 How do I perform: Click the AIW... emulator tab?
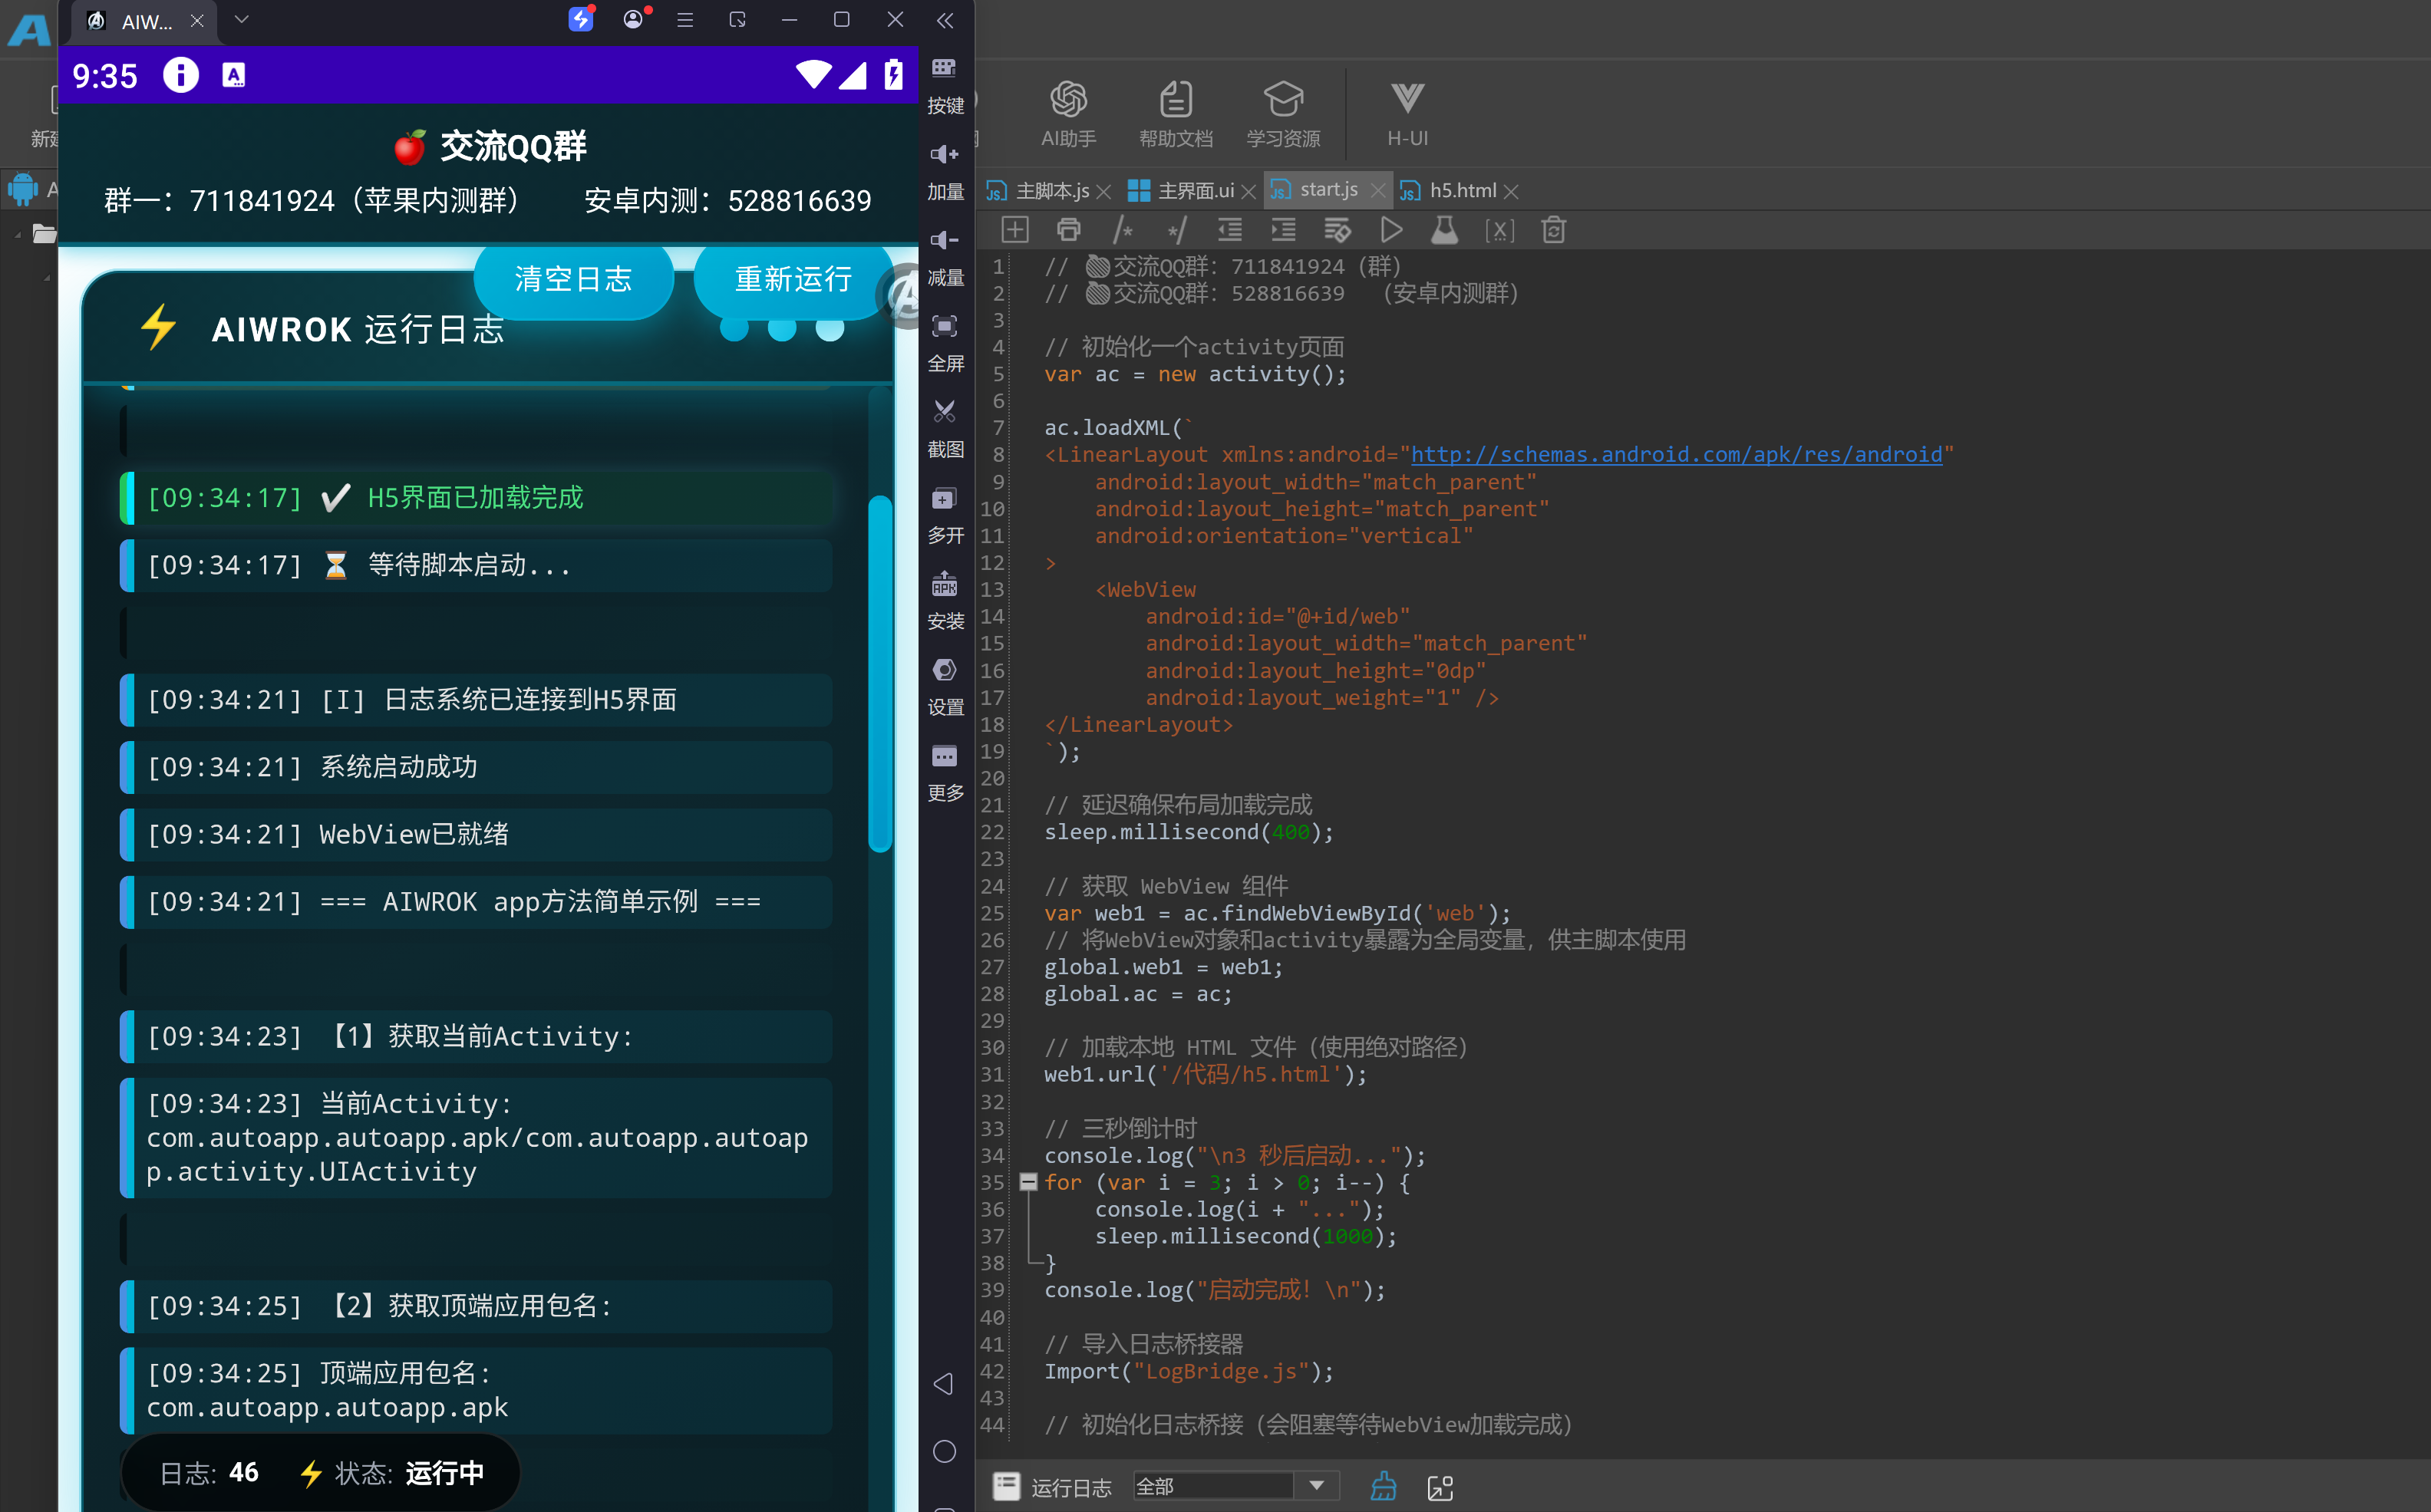[x=146, y=21]
